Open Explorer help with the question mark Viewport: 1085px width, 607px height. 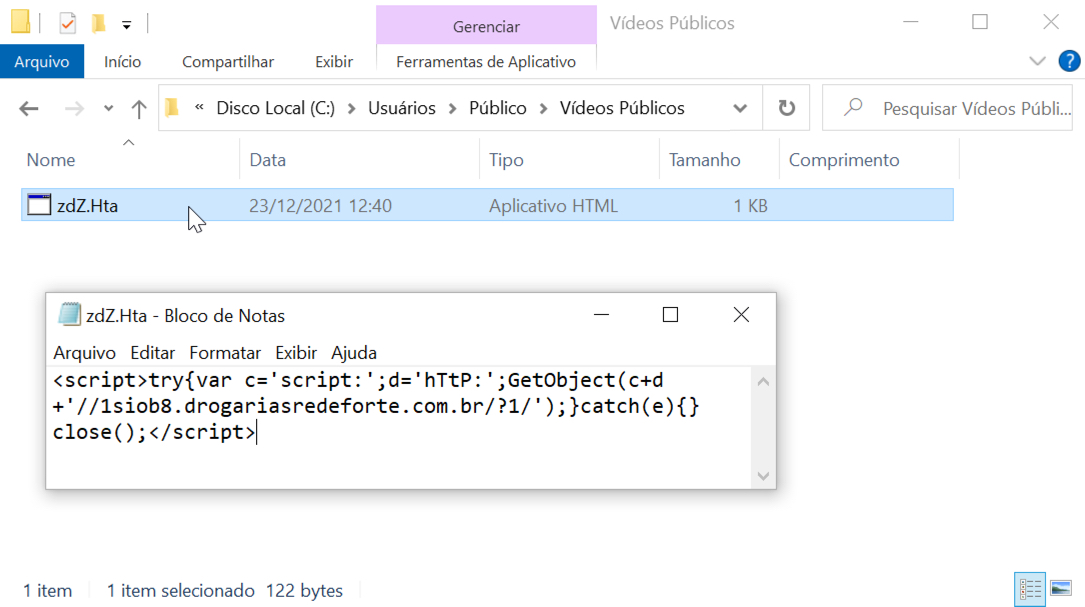(x=1069, y=62)
